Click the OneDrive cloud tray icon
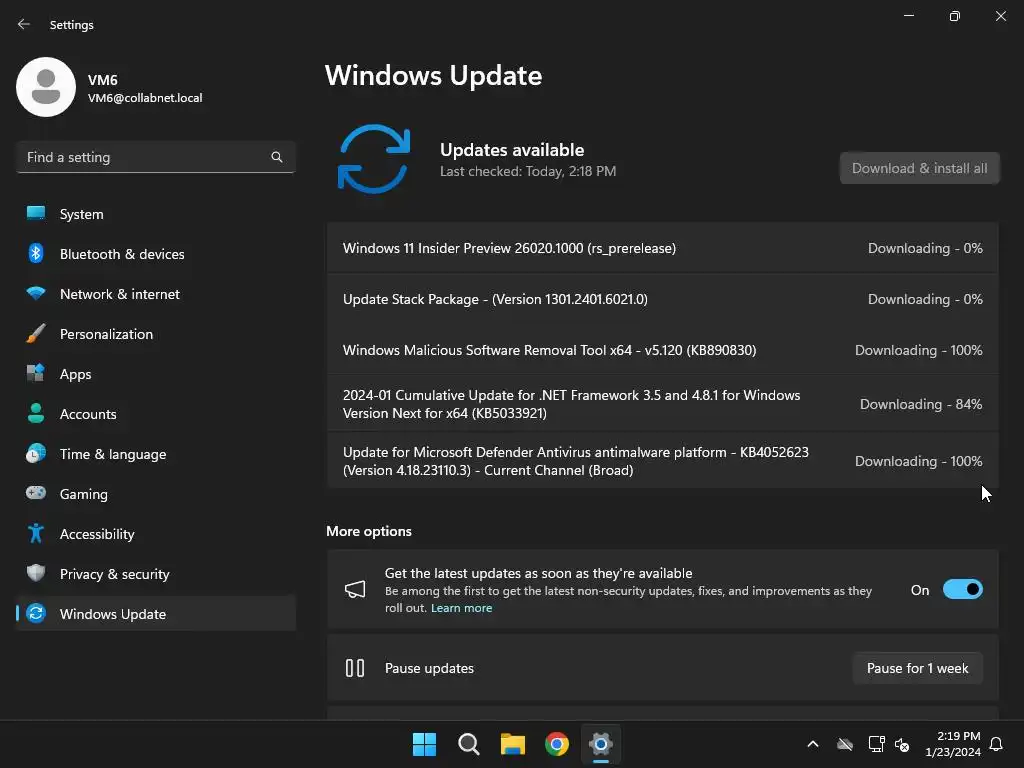This screenshot has width=1024, height=768. coord(845,744)
